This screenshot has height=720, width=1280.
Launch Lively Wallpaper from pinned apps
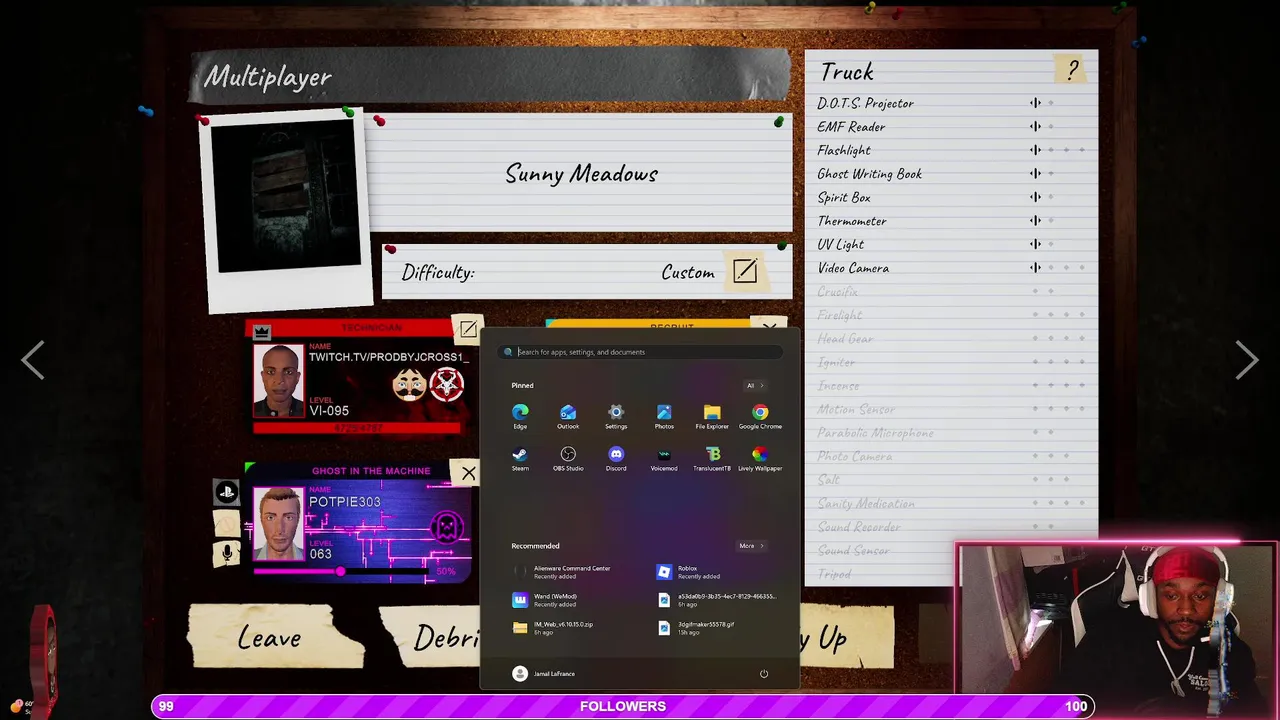(760, 459)
